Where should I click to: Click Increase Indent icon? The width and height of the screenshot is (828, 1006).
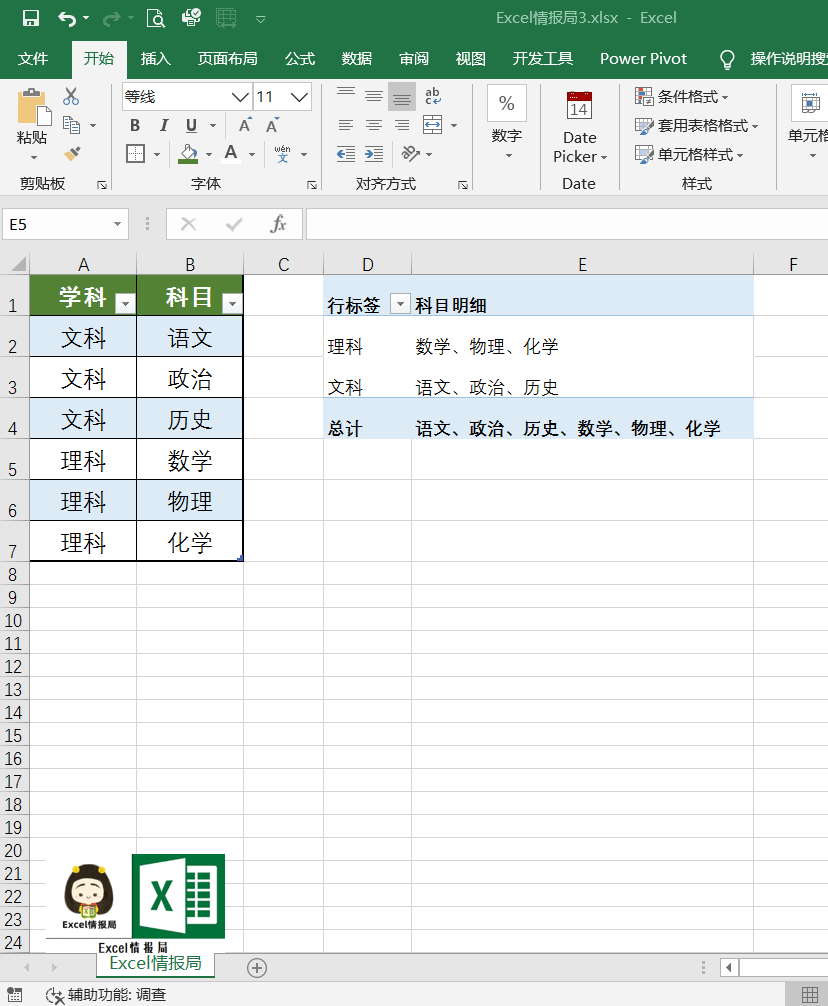pyautogui.click(x=374, y=154)
